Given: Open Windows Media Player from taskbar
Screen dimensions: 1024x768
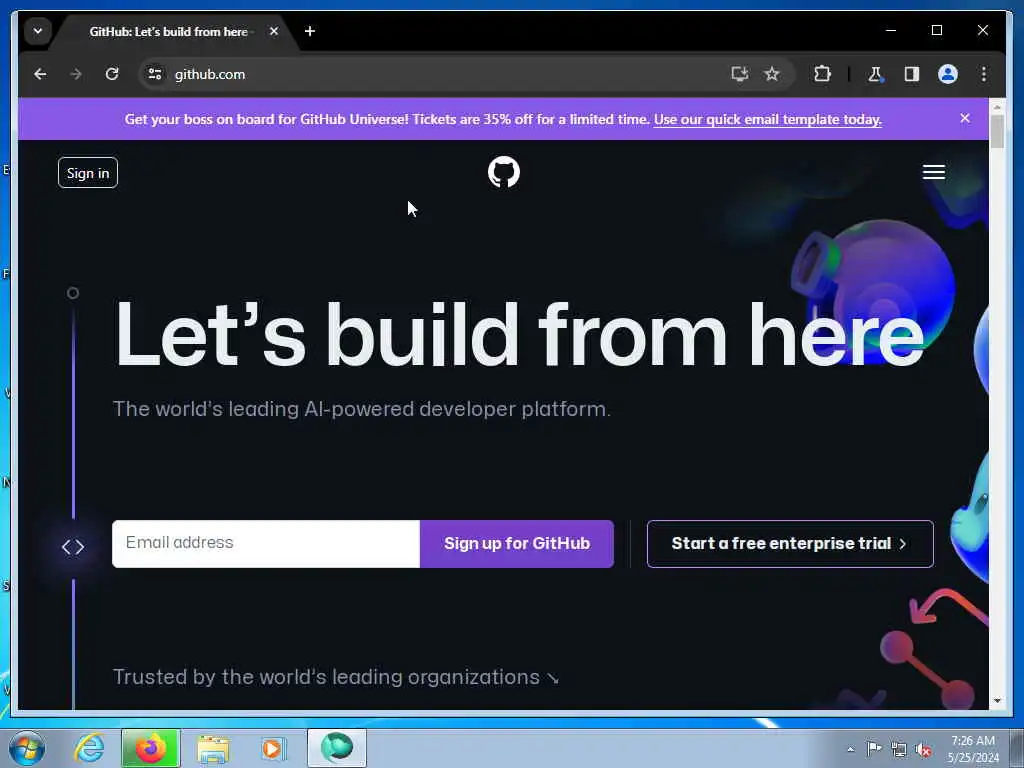Looking at the screenshot, I should point(273,748).
